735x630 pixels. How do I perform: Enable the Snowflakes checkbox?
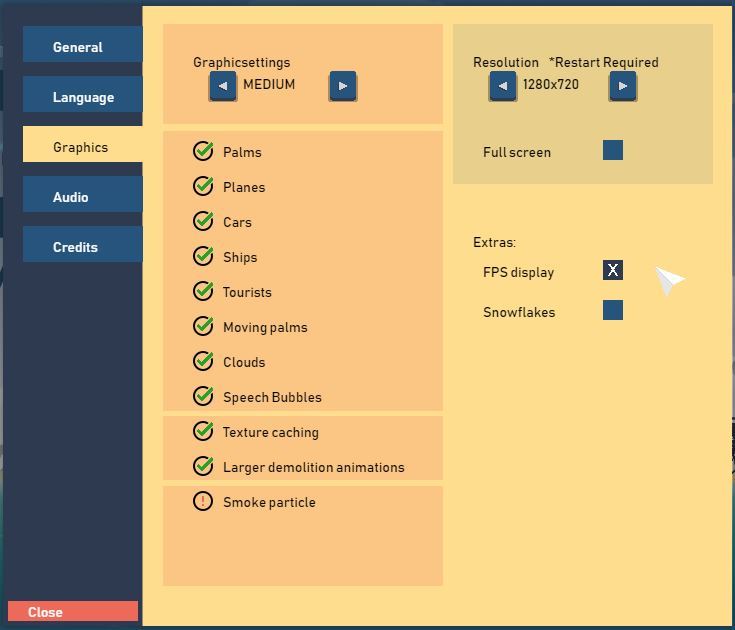tap(613, 310)
